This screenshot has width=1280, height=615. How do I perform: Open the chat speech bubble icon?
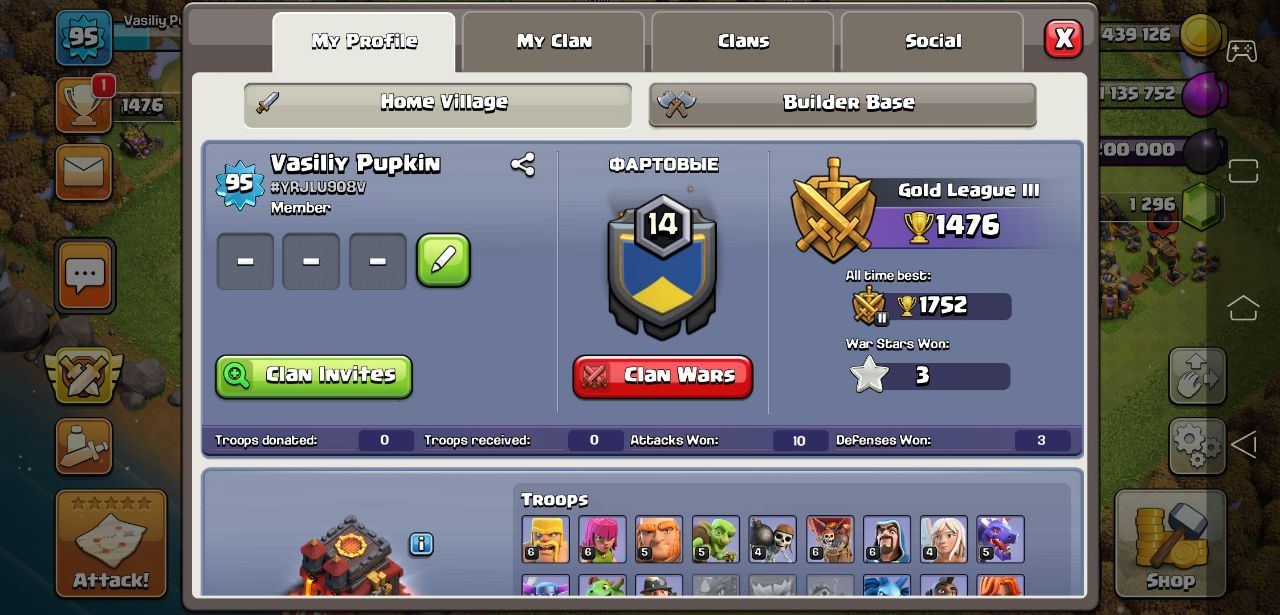click(x=85, y=275)
